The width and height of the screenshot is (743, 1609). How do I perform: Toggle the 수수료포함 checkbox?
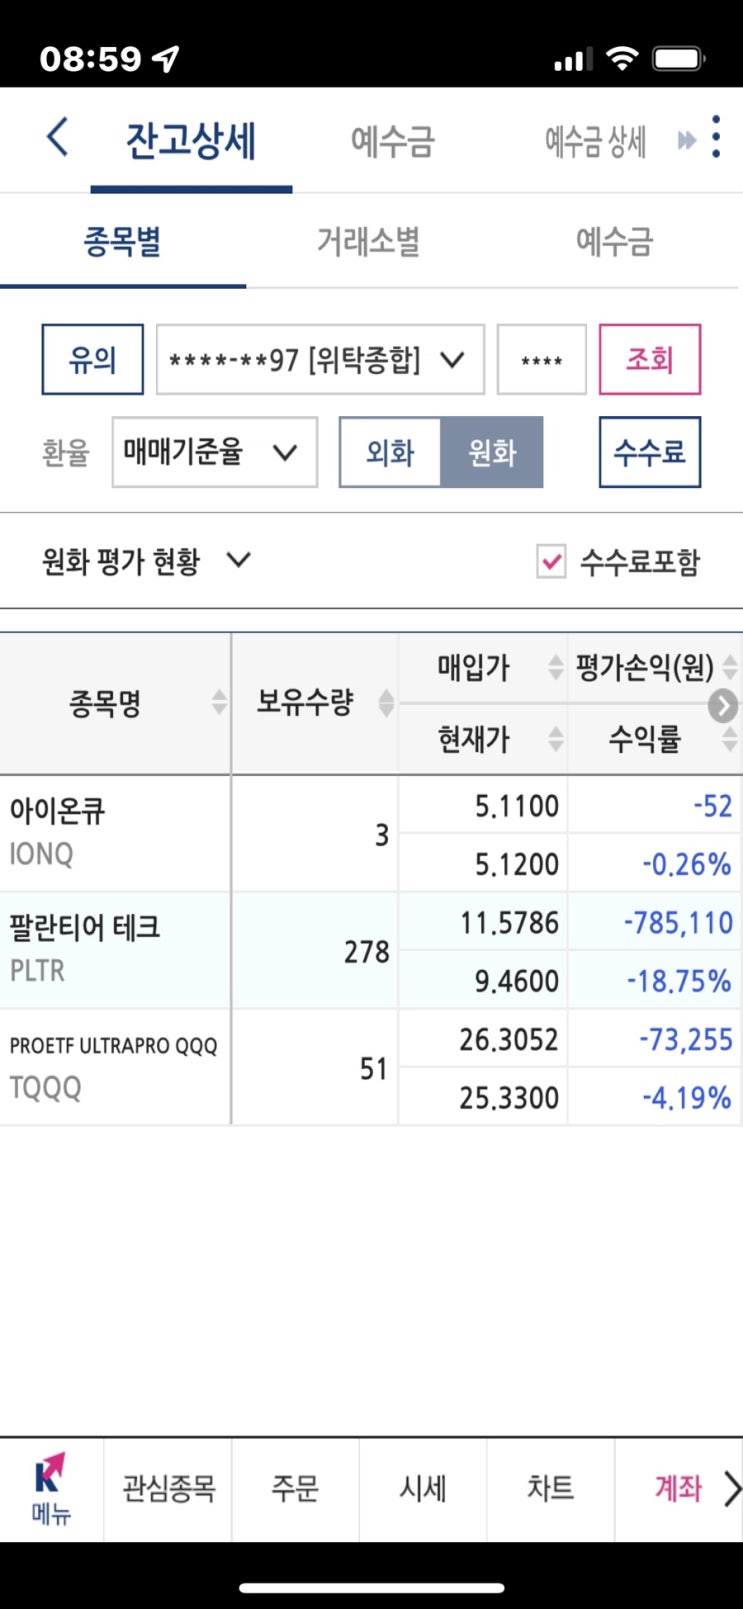click(x=551, y=562)
